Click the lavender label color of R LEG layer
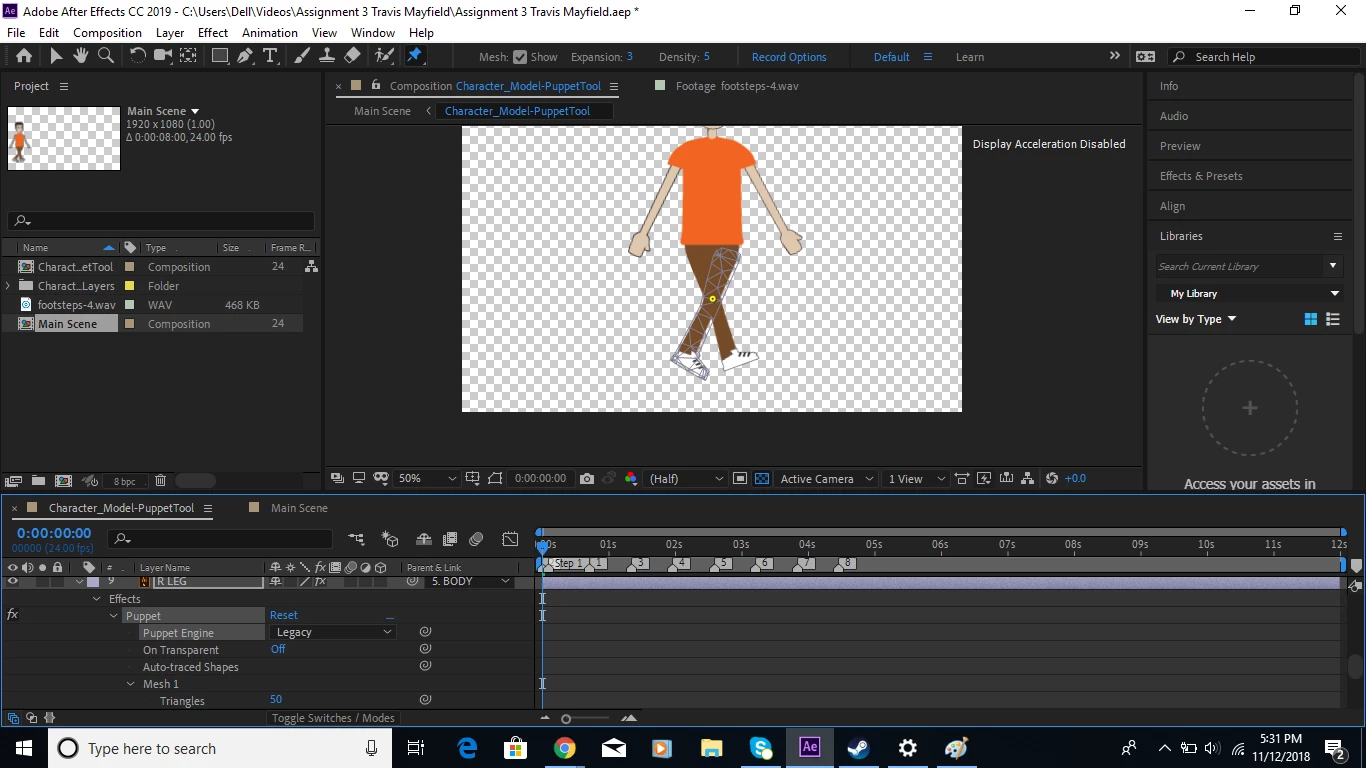The image size is (1366, 768). pos(93,581)
